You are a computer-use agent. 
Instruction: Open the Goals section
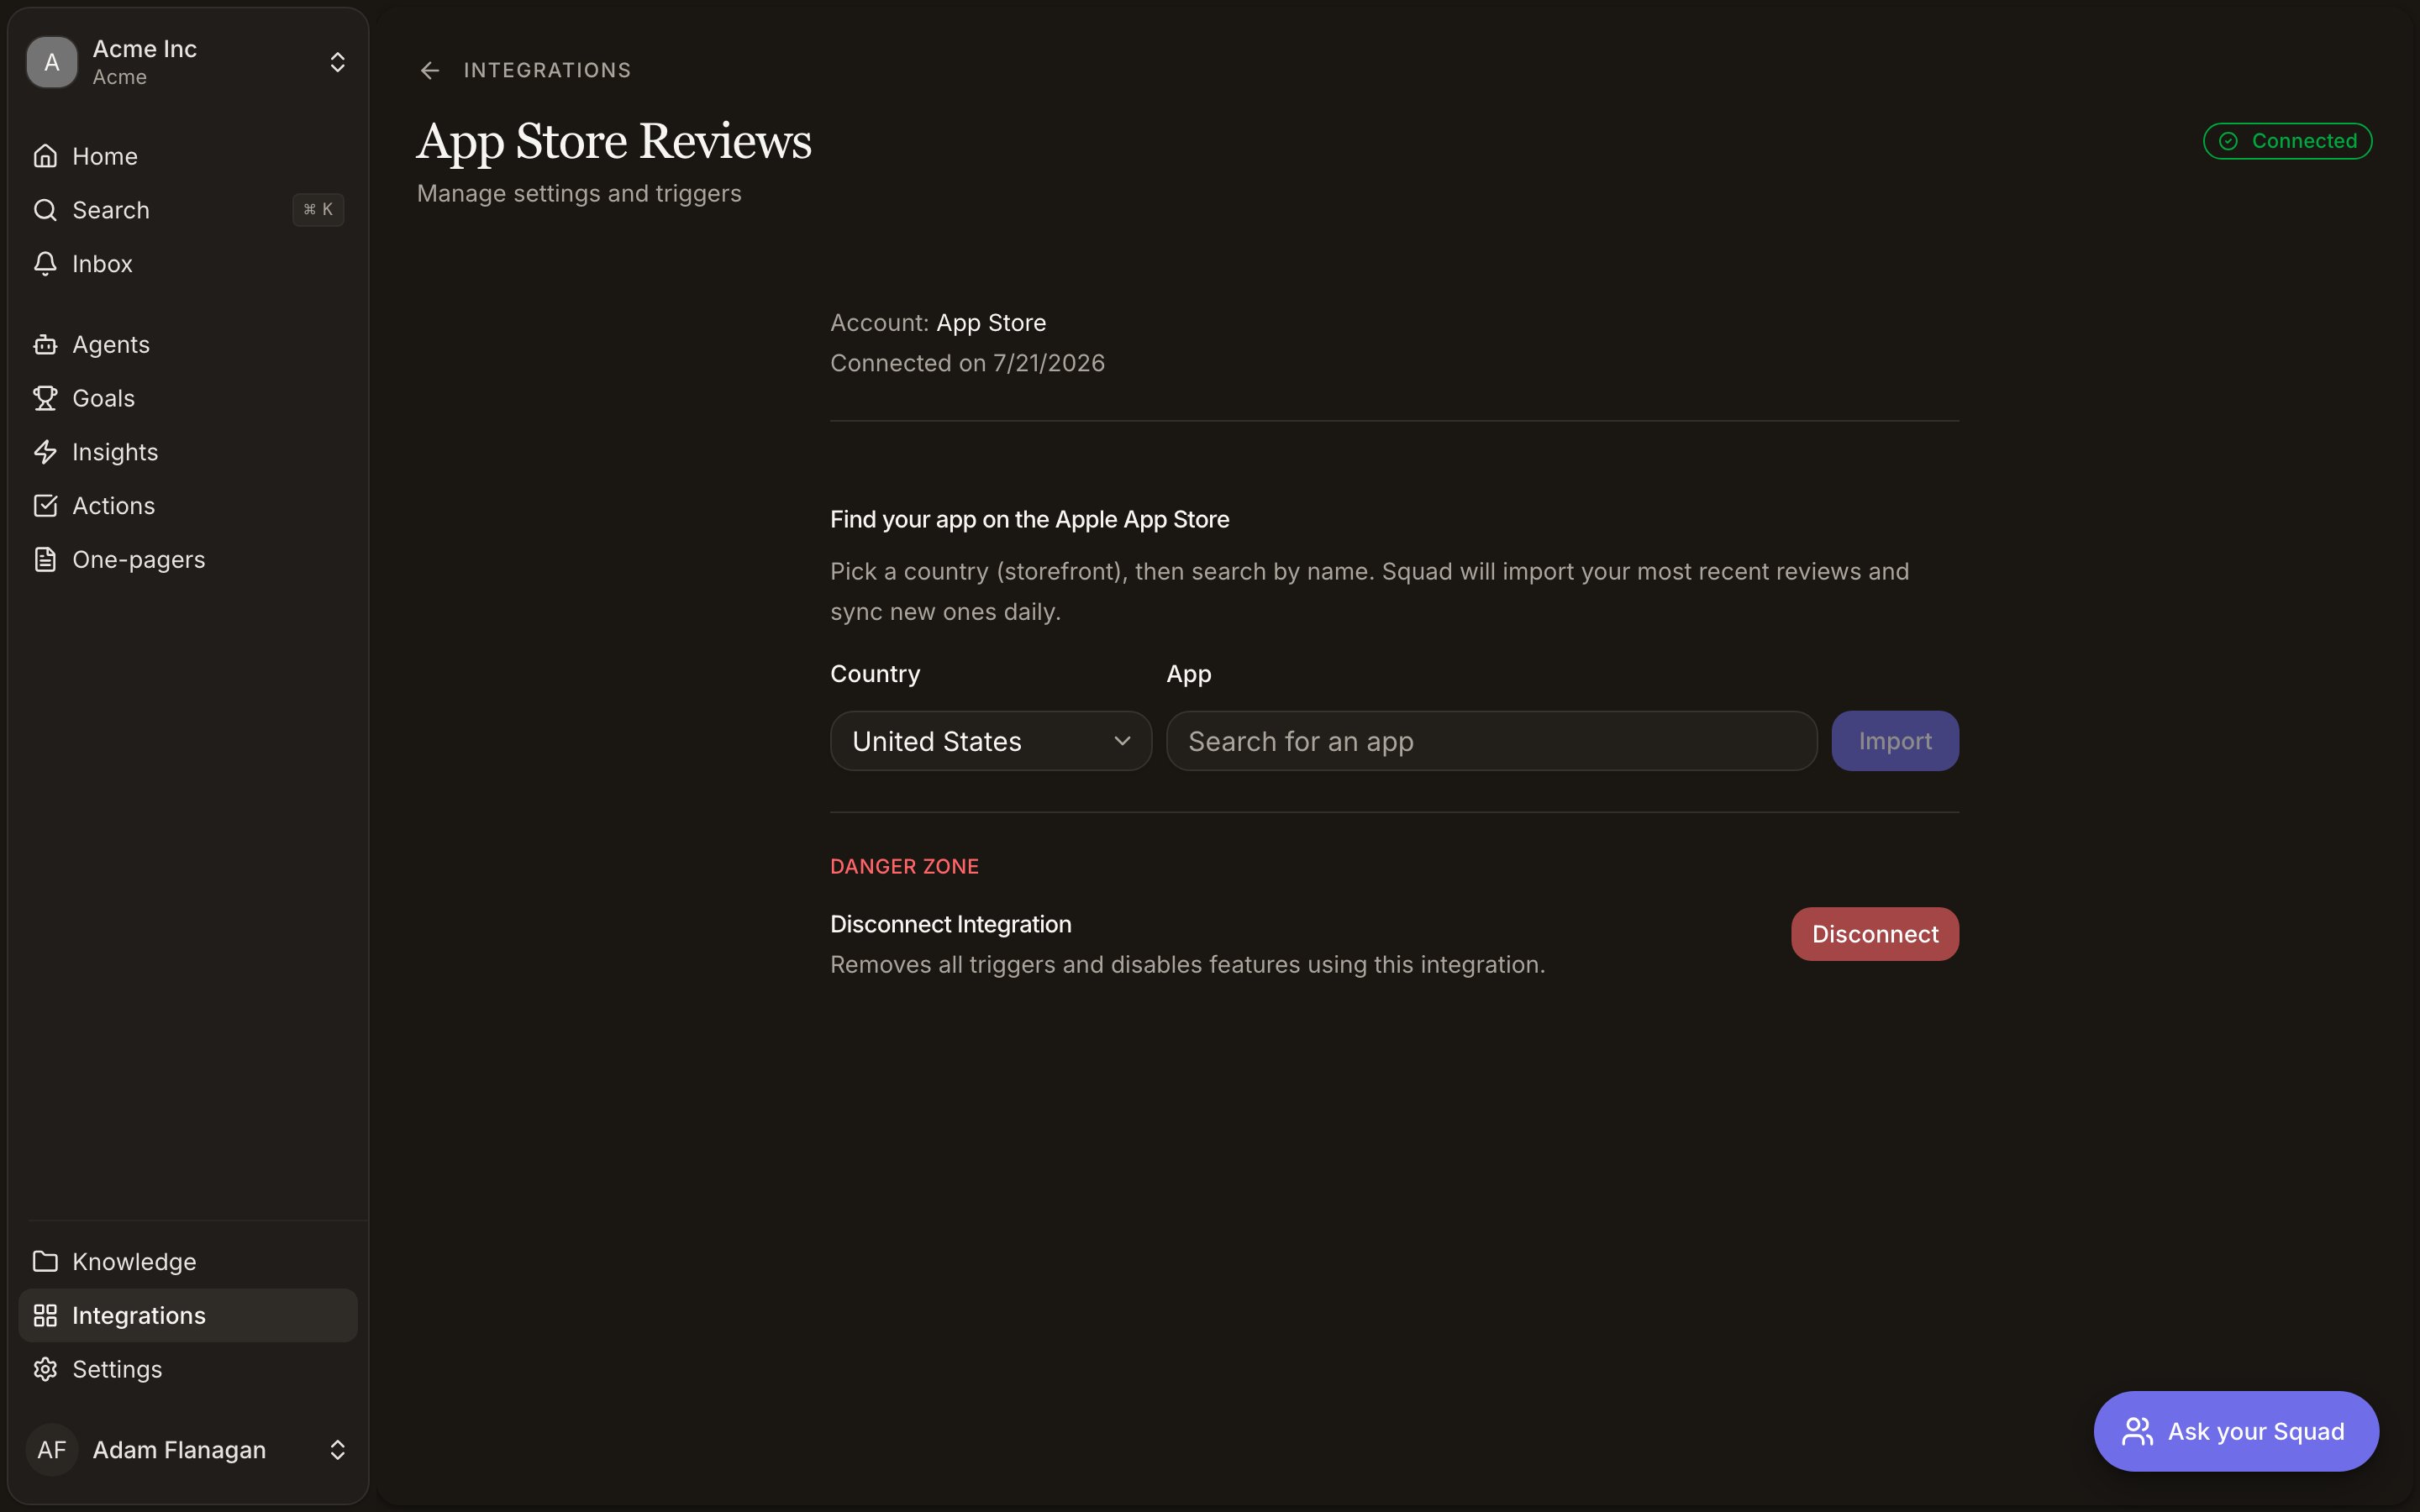coord(188,398)
